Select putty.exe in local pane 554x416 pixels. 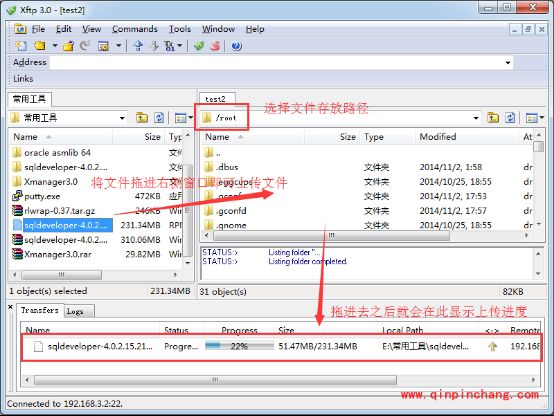pyautogui.click(x=36, y=196)
